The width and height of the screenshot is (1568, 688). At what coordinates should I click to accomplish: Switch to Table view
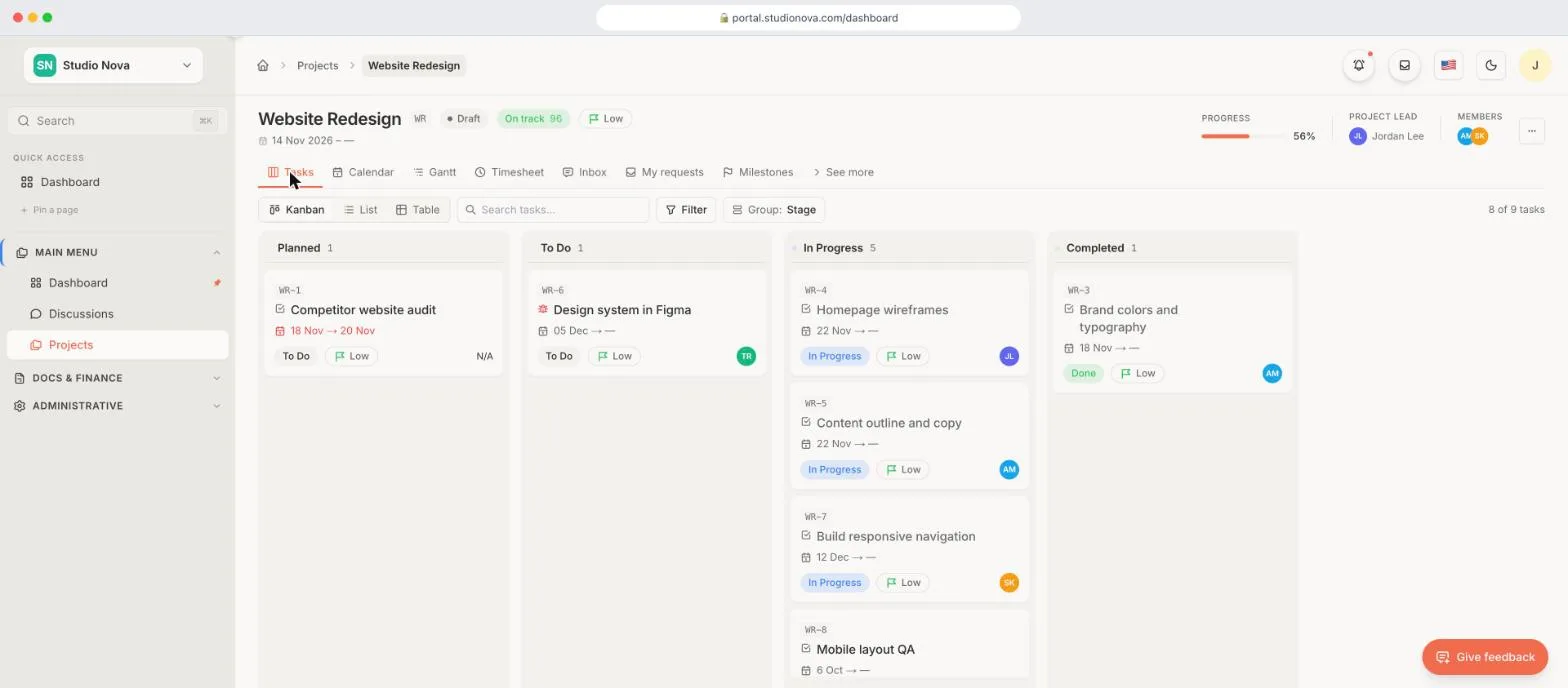[x=418, y=210]
